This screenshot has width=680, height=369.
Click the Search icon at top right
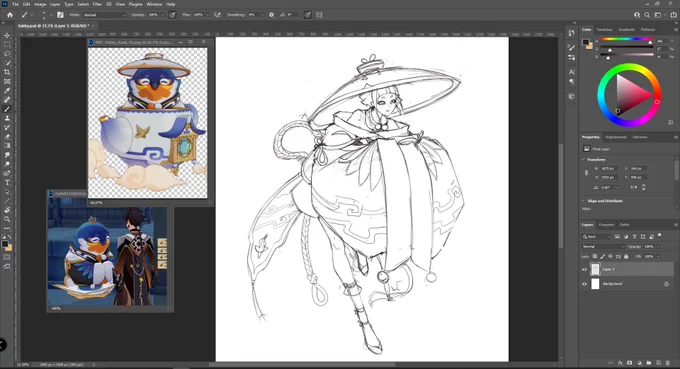coord(647,15)
